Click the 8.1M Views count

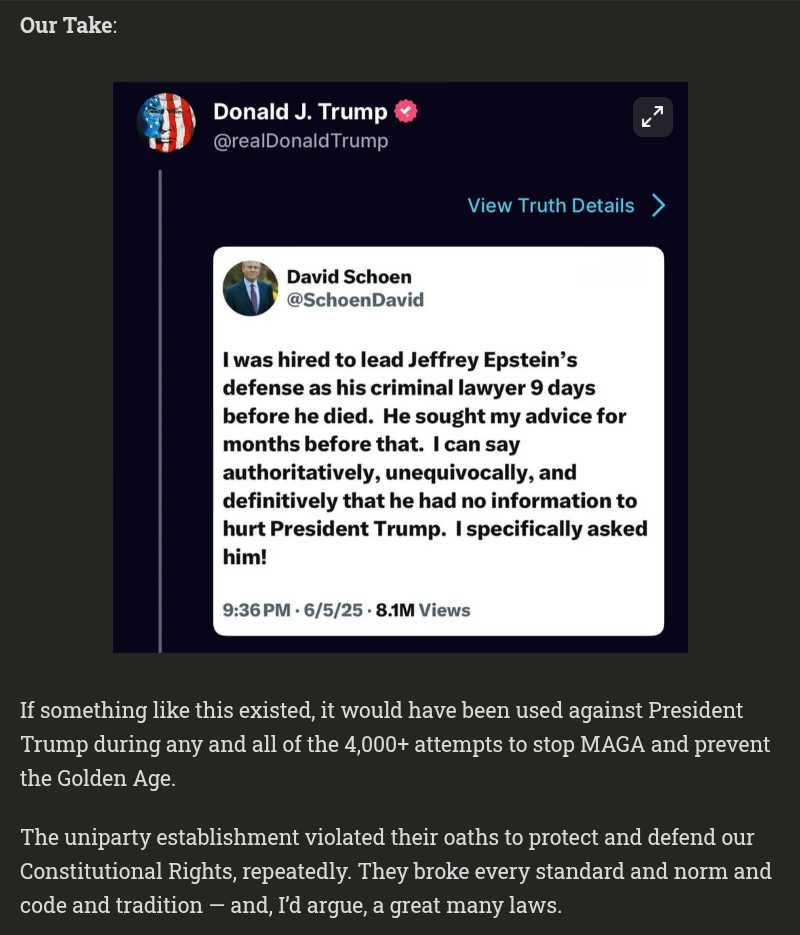tap(422, 610)
